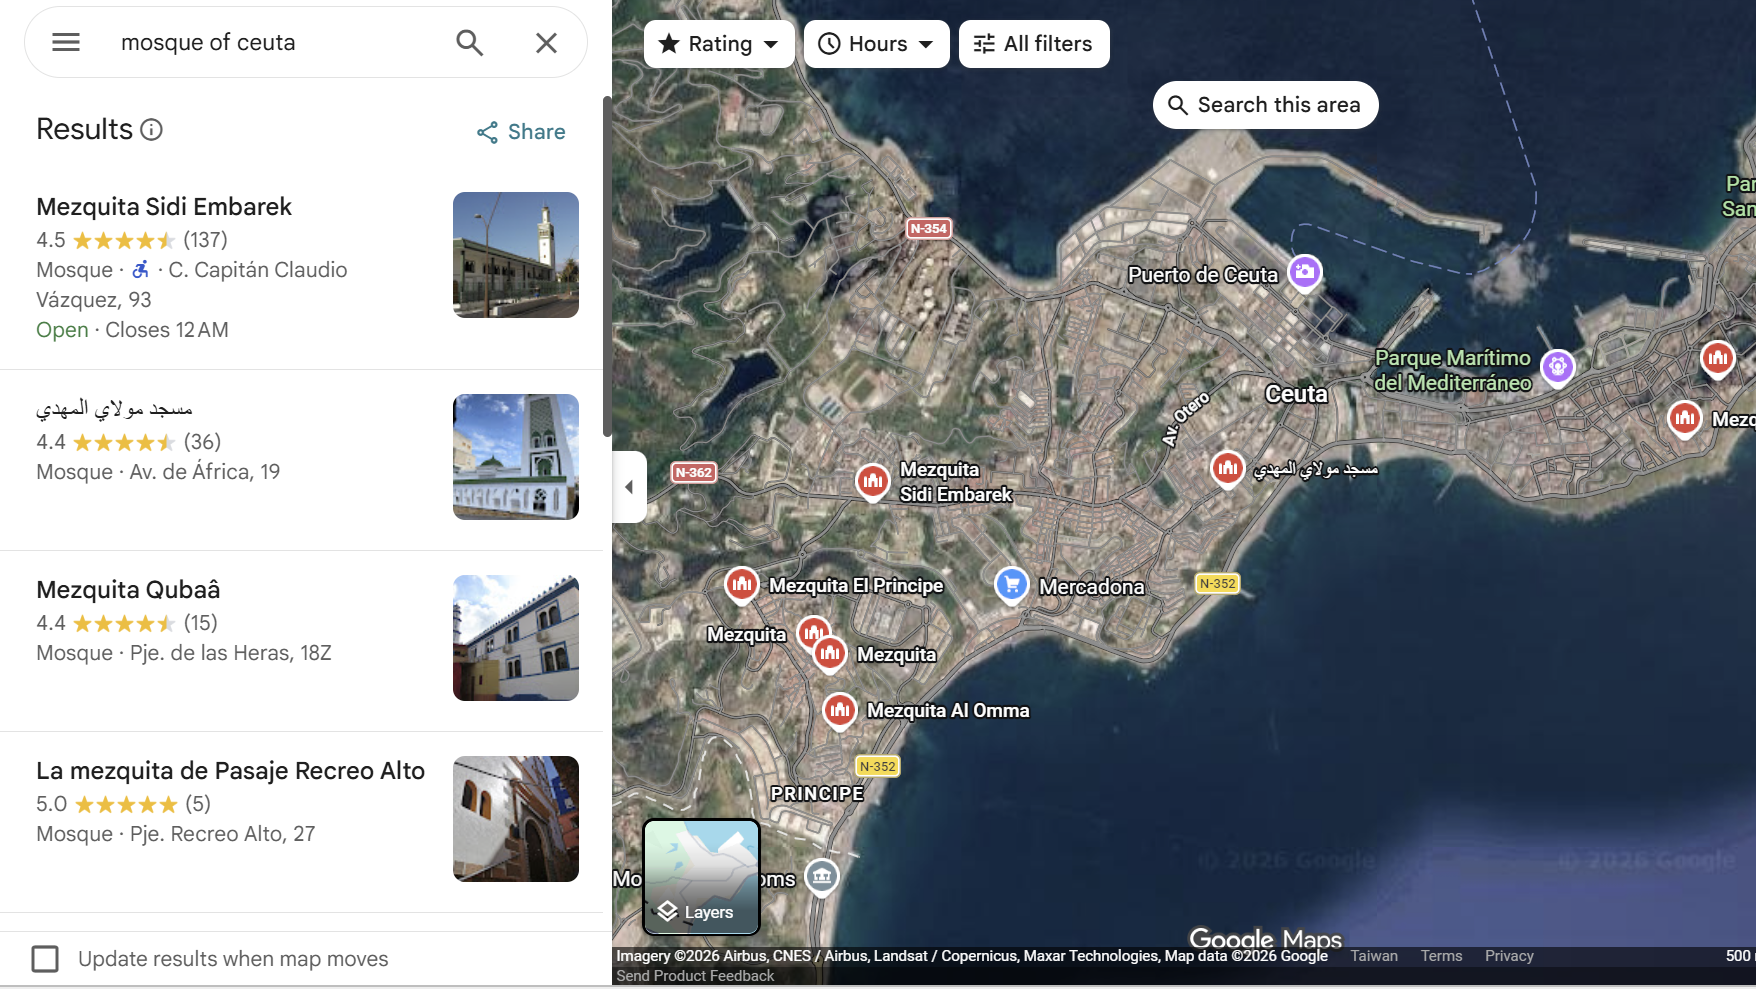Click the 5.0 rating with (5) reviews

(x=124, y=804)
